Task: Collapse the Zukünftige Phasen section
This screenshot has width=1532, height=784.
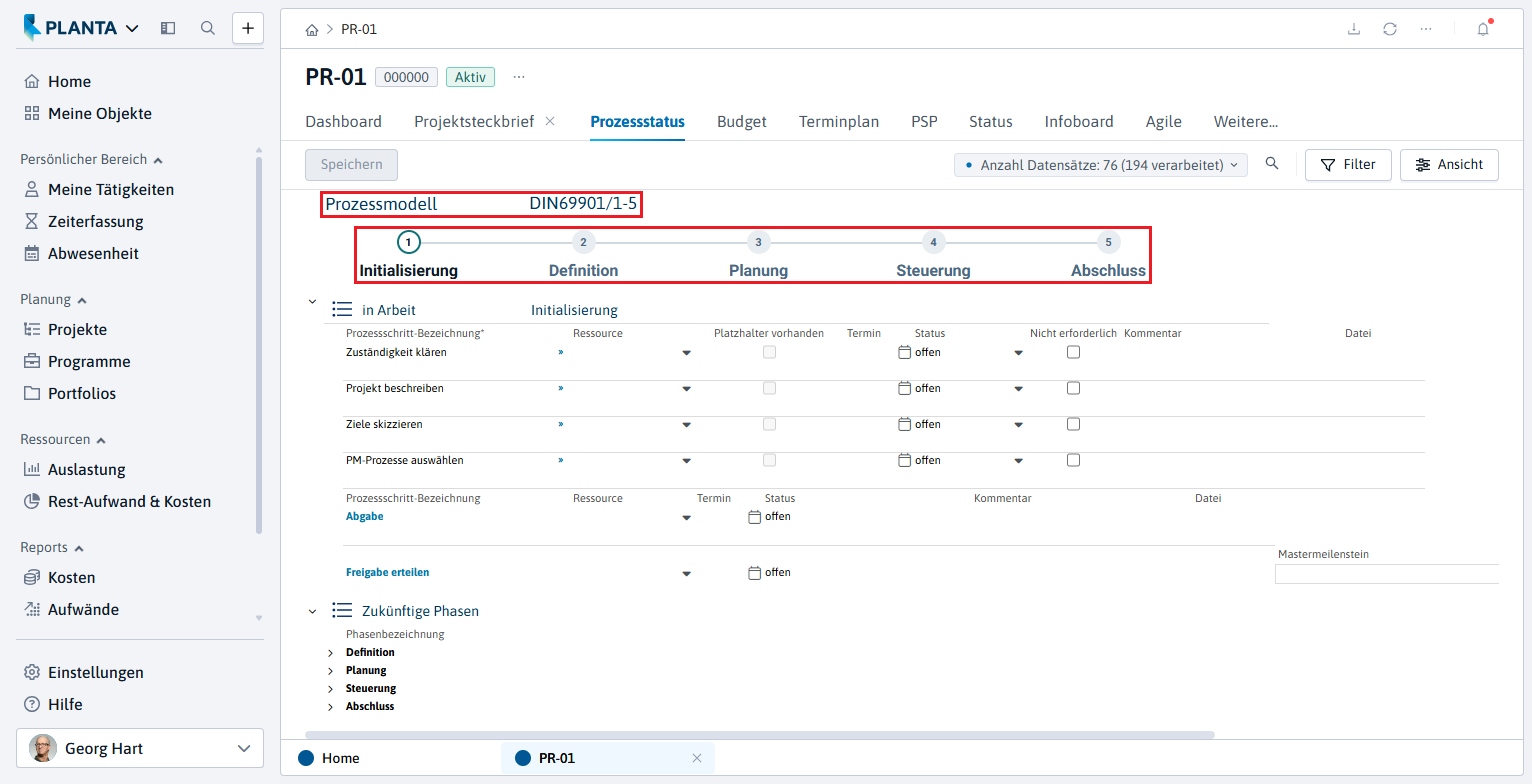Action: tap(312, 611)
